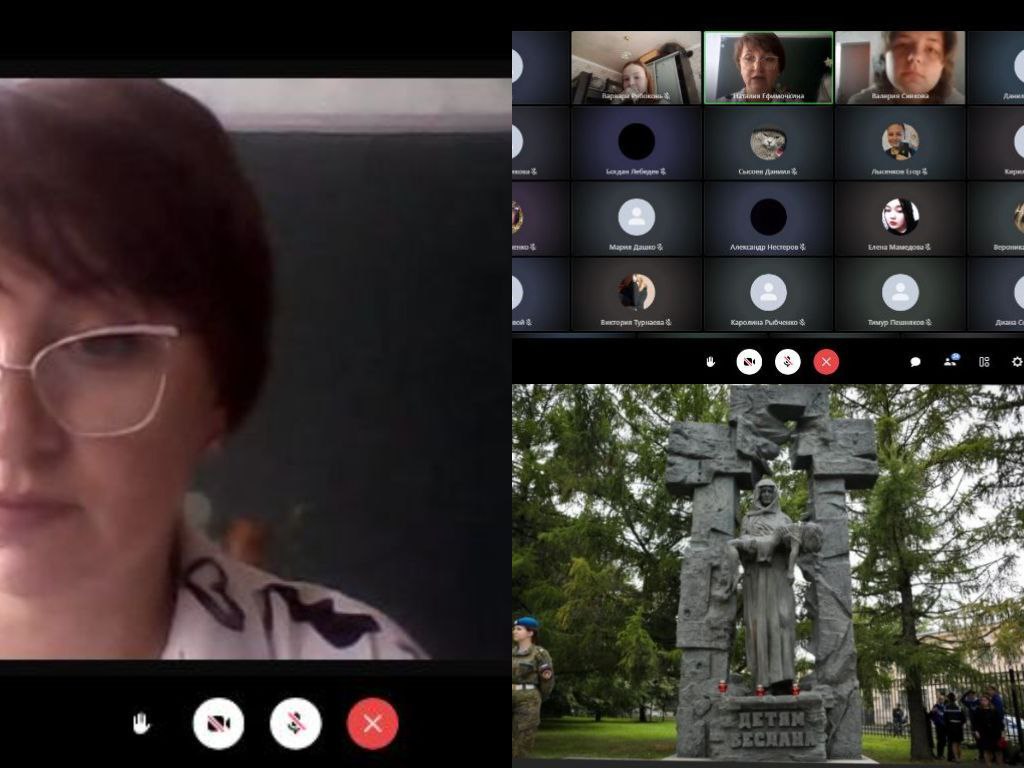This screenshot has height=768, width=1024.
Task: Select Александр Нестеров's participant tile
Action: click(768, 219)
